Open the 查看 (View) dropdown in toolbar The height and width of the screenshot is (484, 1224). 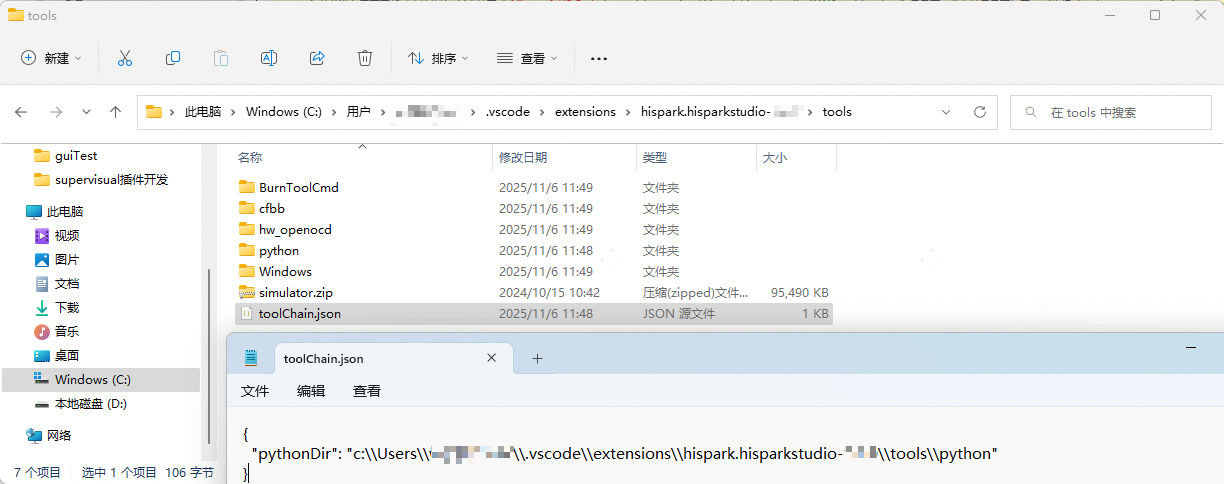point(527,58)
